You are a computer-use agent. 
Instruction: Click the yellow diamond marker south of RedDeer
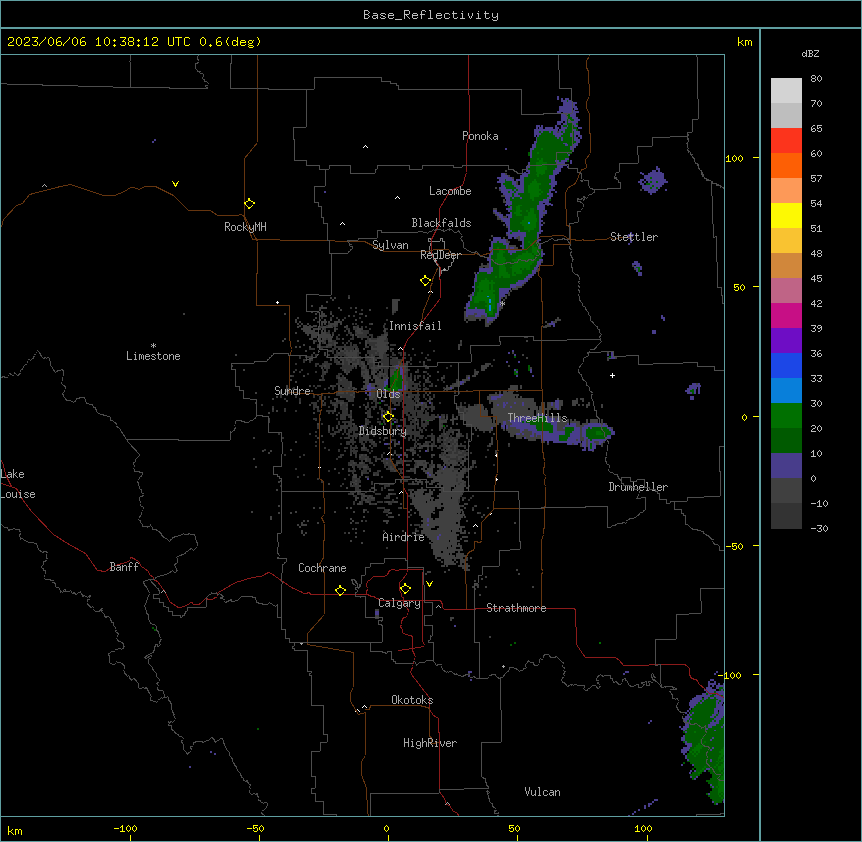[426, 281]
